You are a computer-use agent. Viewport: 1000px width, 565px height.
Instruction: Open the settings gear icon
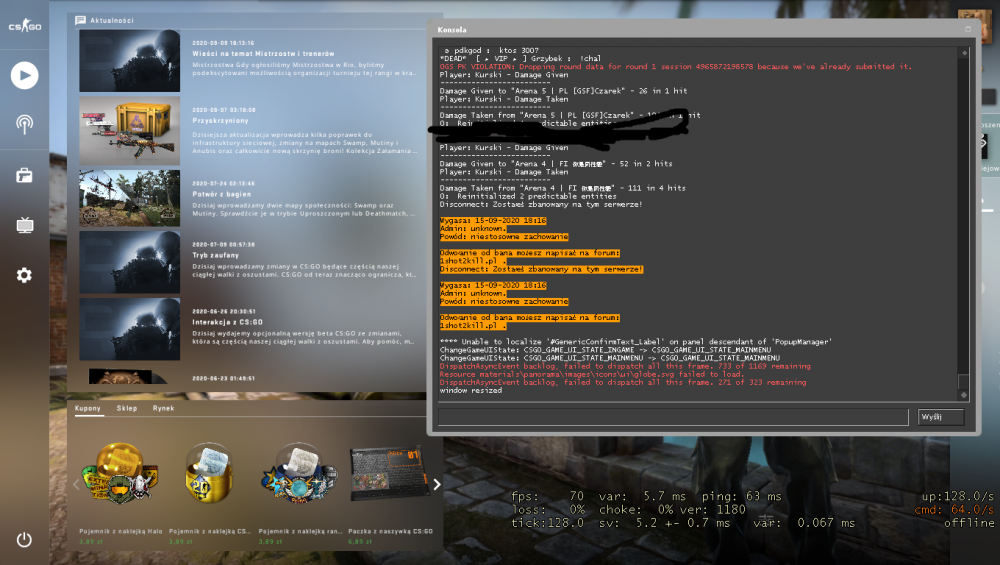(24, 275)
